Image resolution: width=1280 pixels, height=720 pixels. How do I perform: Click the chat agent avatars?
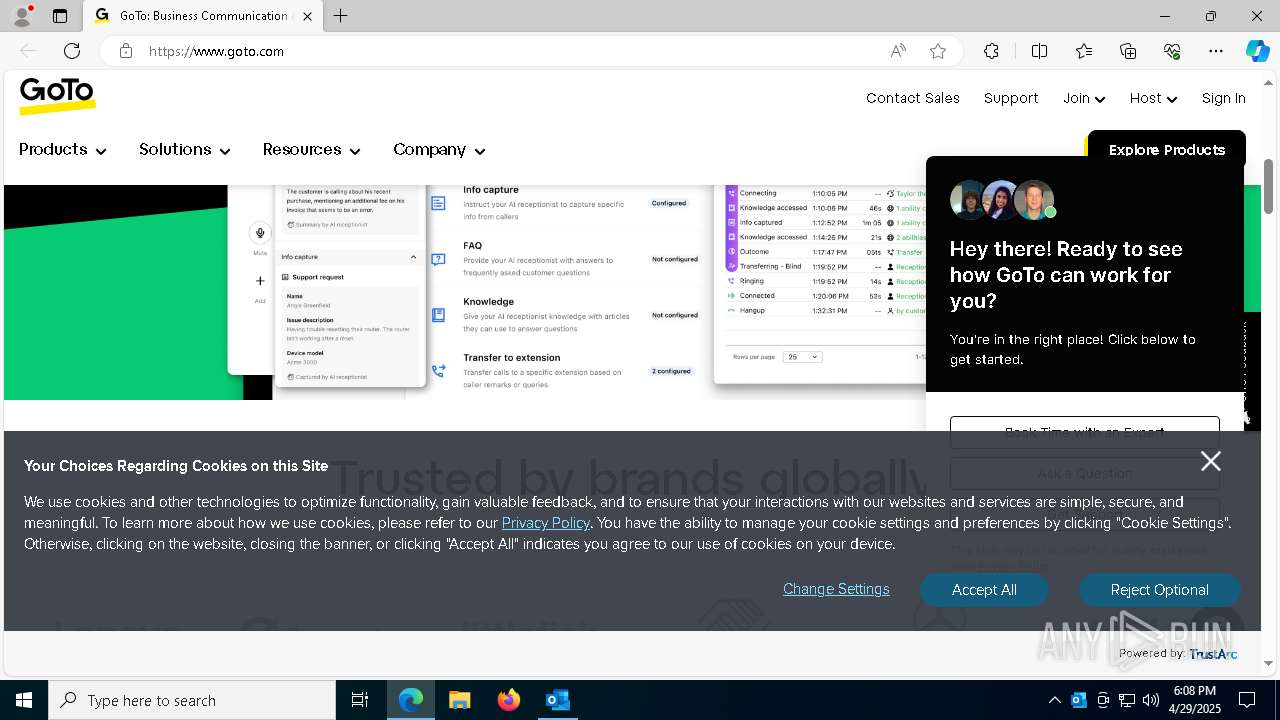tap(1002, 200)
